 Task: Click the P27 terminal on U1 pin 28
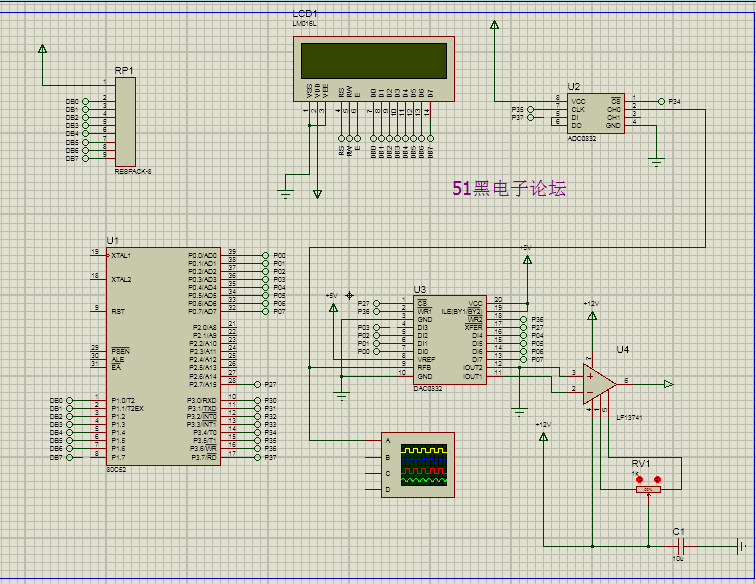point(257,384)
